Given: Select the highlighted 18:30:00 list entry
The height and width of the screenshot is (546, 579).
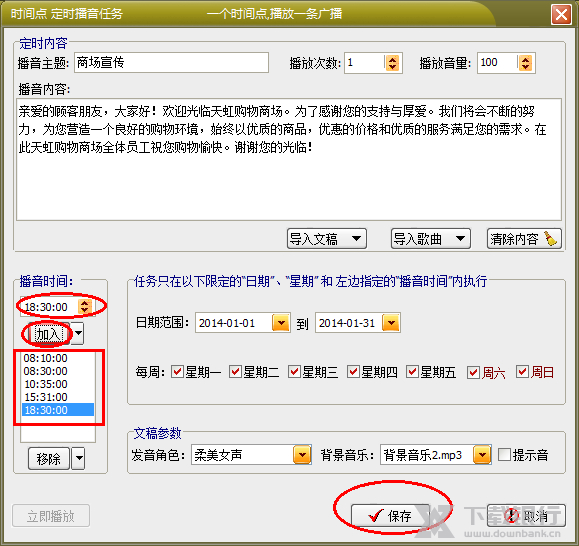Looking at the screenshot, I should tap(58, 410).
